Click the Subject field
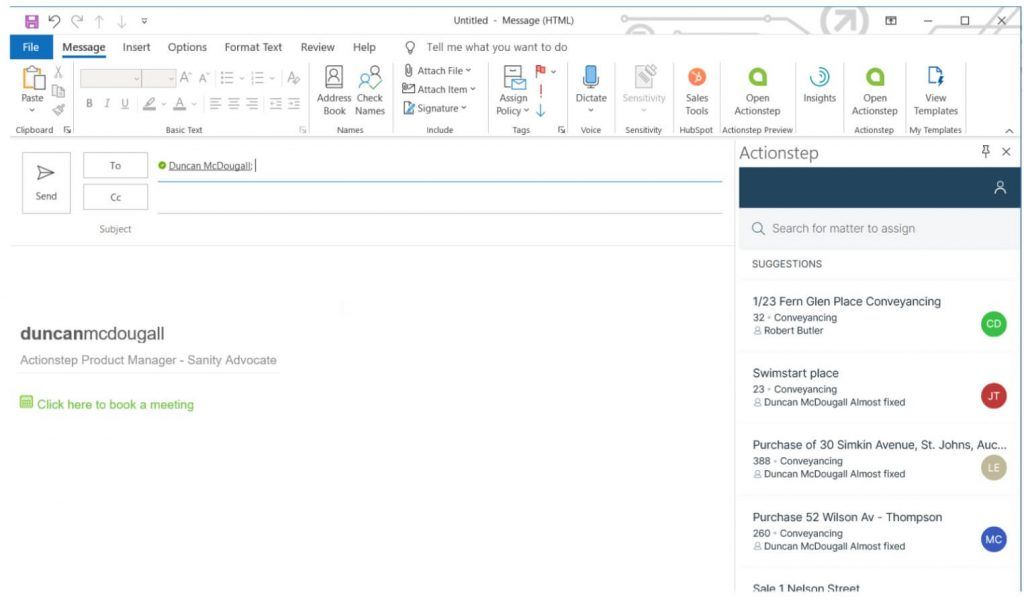The image size is (1024, 607). click(x=440, y=229)
